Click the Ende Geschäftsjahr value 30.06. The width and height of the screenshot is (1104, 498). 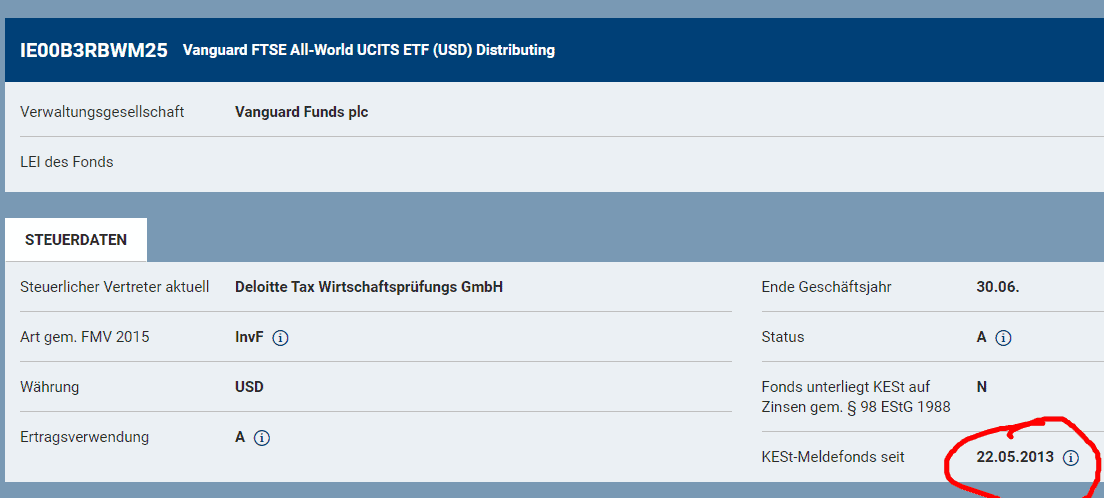pyautogui.click(x=998, y=287)
